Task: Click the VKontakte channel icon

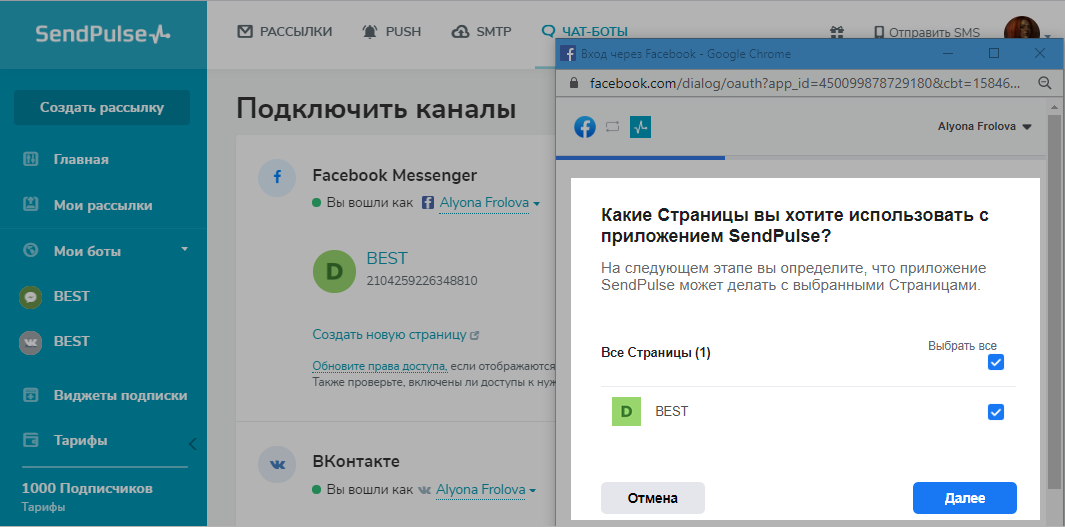Action: pyautogui.click(x=277, y=464)
